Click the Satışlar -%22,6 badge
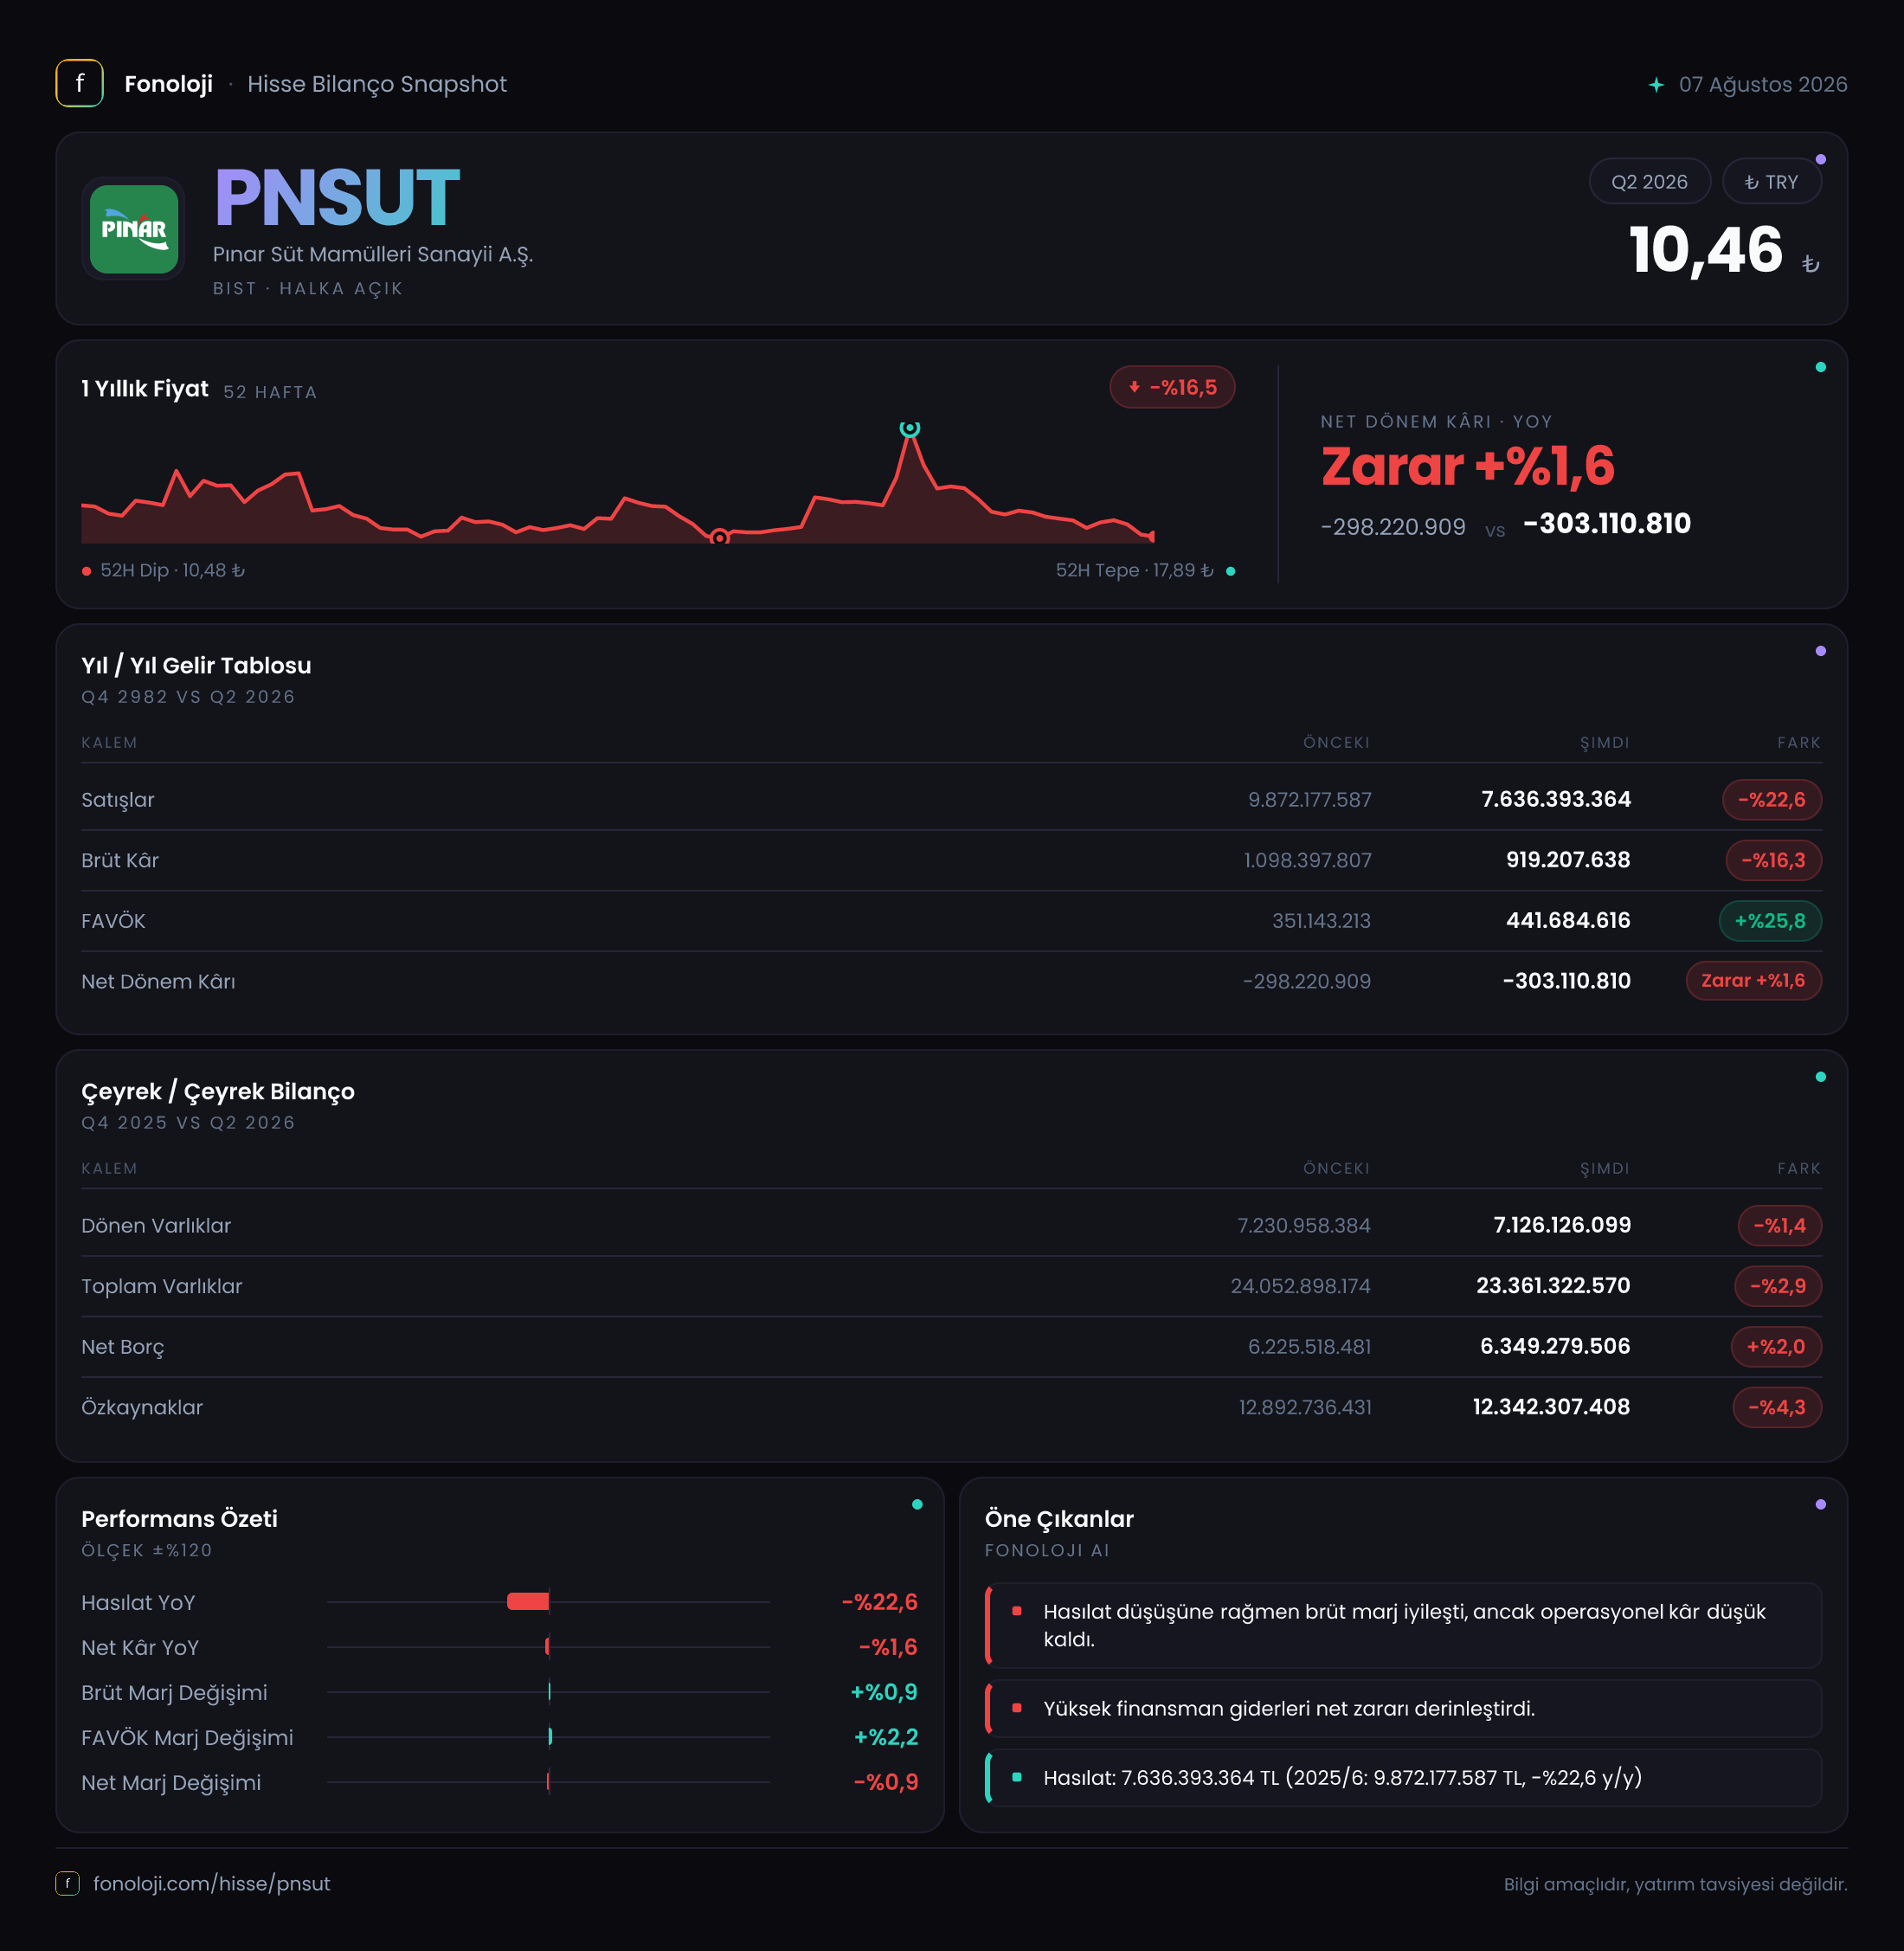Screen dimensions: 1904x1951 (x=1771, y=799)
